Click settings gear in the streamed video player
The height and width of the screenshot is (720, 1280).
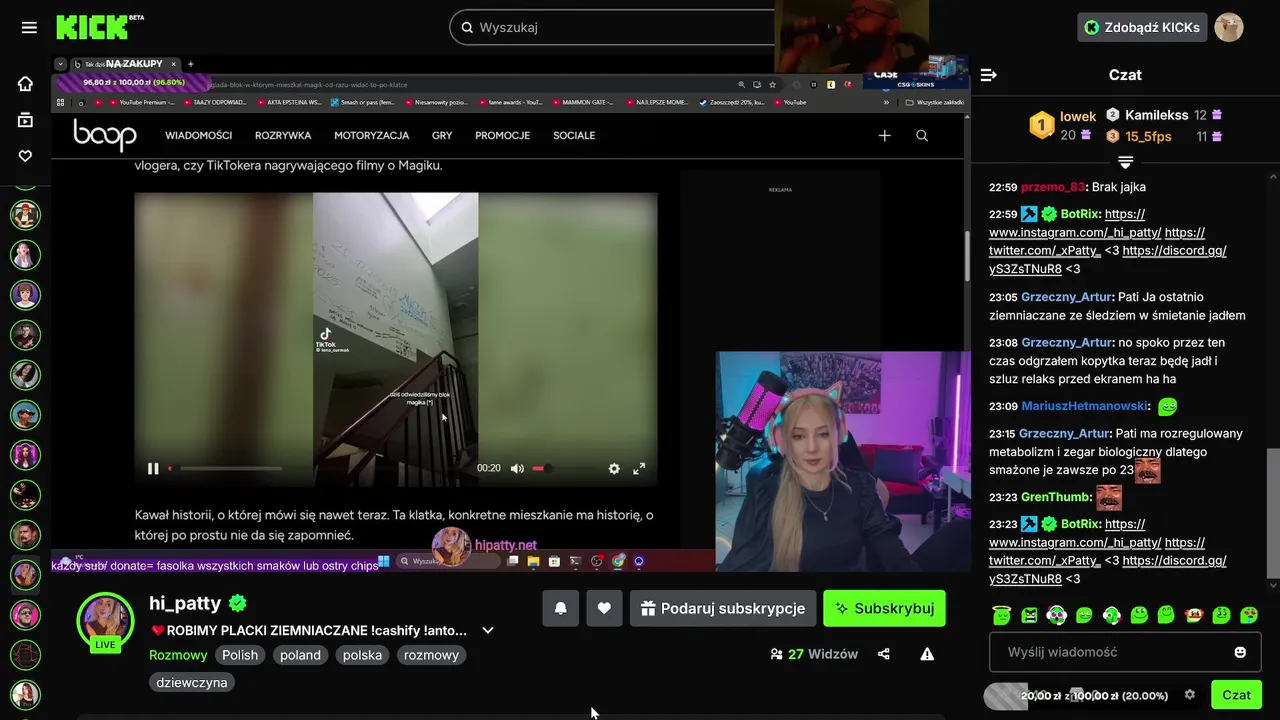click(614, 468)
